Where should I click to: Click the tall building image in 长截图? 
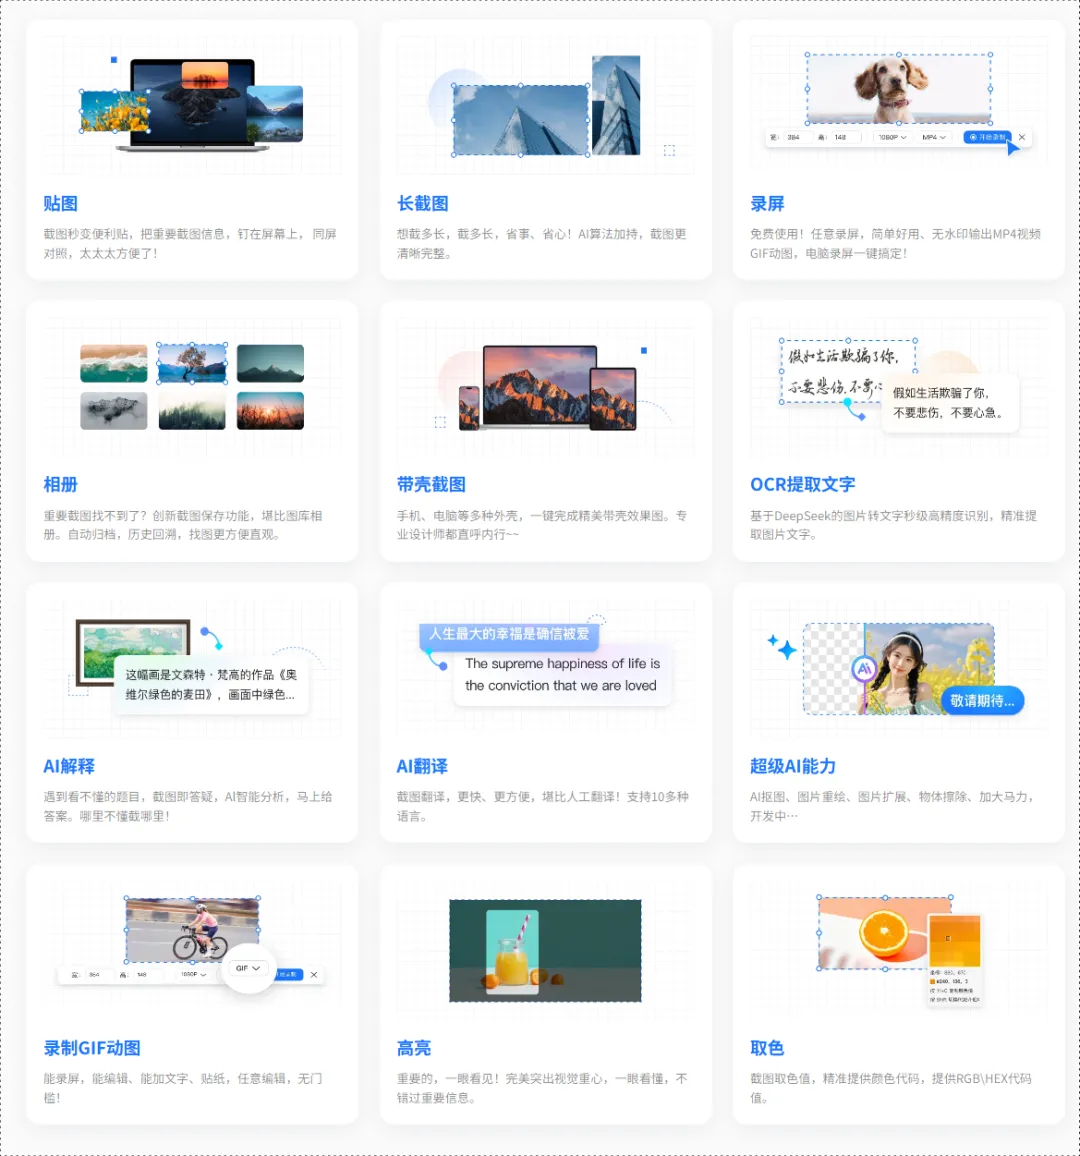click(x=616, y=105)
